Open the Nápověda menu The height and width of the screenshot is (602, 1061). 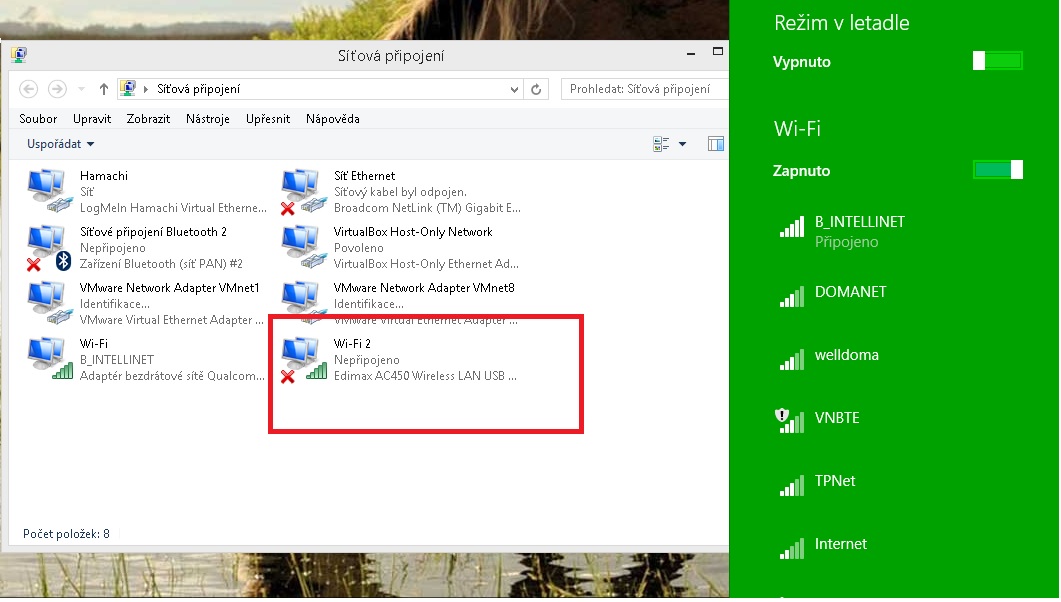click(x=332, y=119)
